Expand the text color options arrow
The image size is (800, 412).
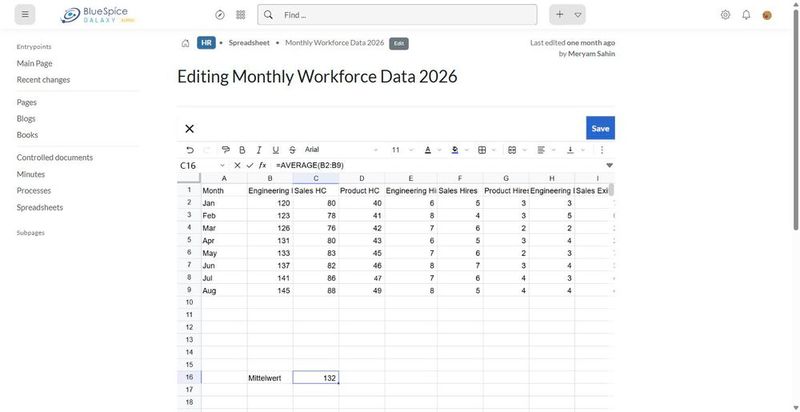[x=439, y=150]
